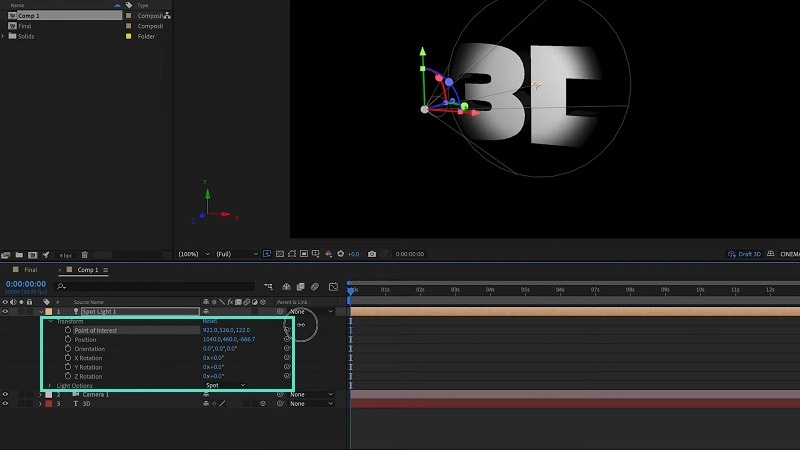Click Reset Exposure icon

[x=340, y=254]
